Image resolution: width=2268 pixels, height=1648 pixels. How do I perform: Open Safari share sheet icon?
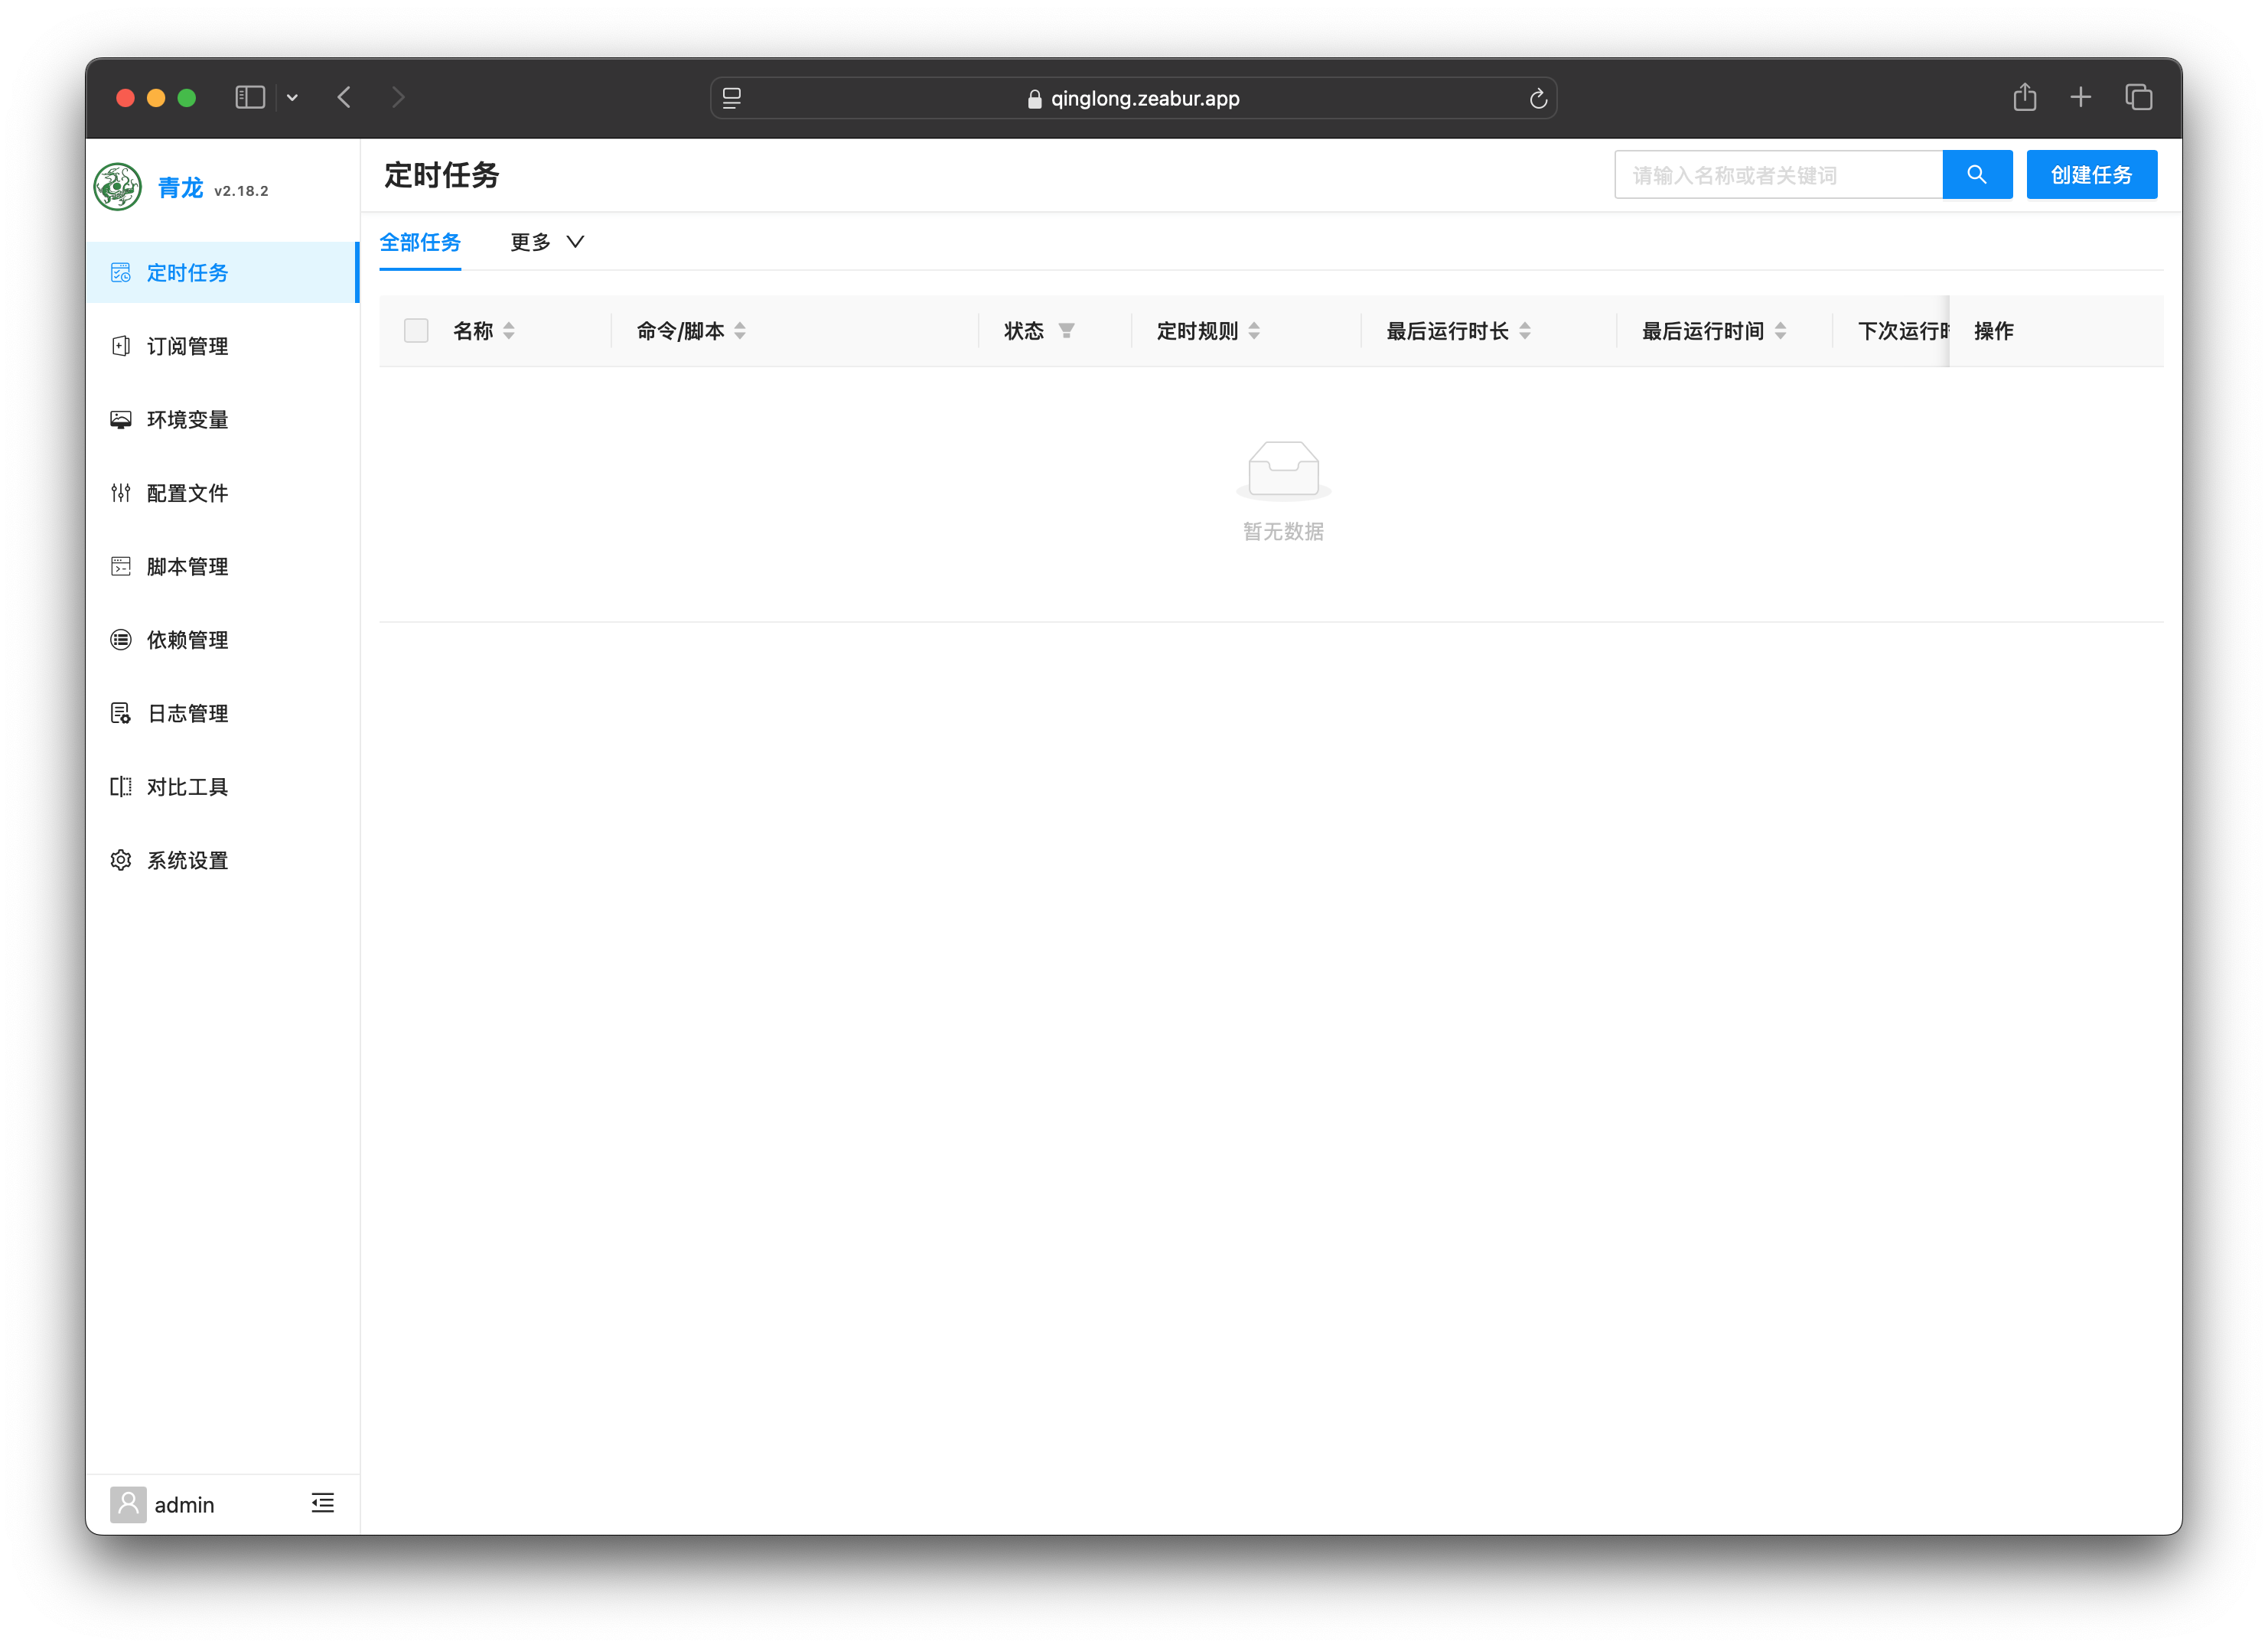2024,97
